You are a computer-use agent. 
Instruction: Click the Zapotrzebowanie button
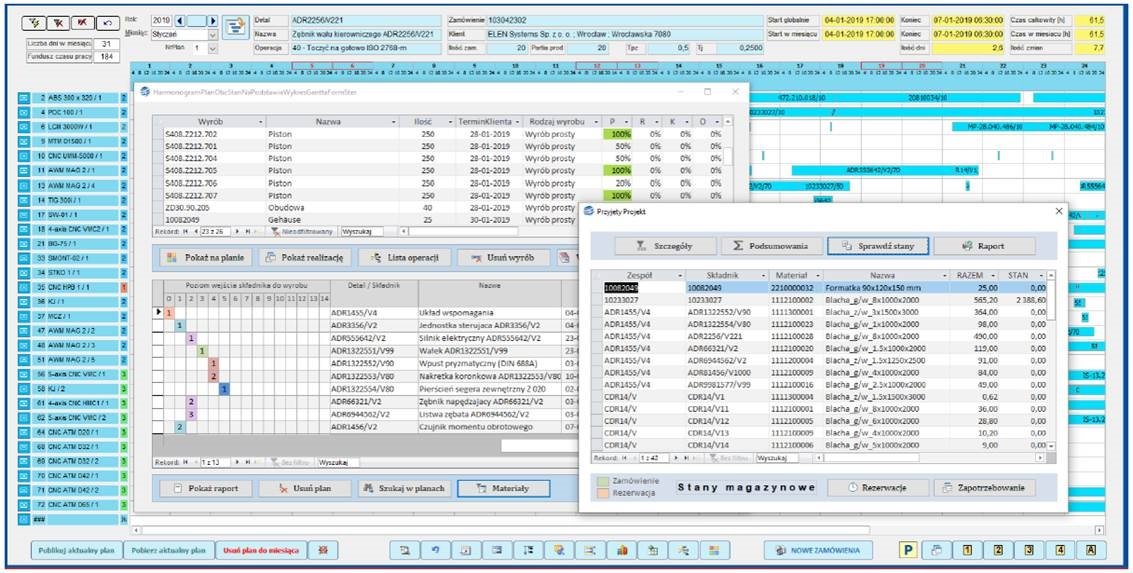coord(984,488)
